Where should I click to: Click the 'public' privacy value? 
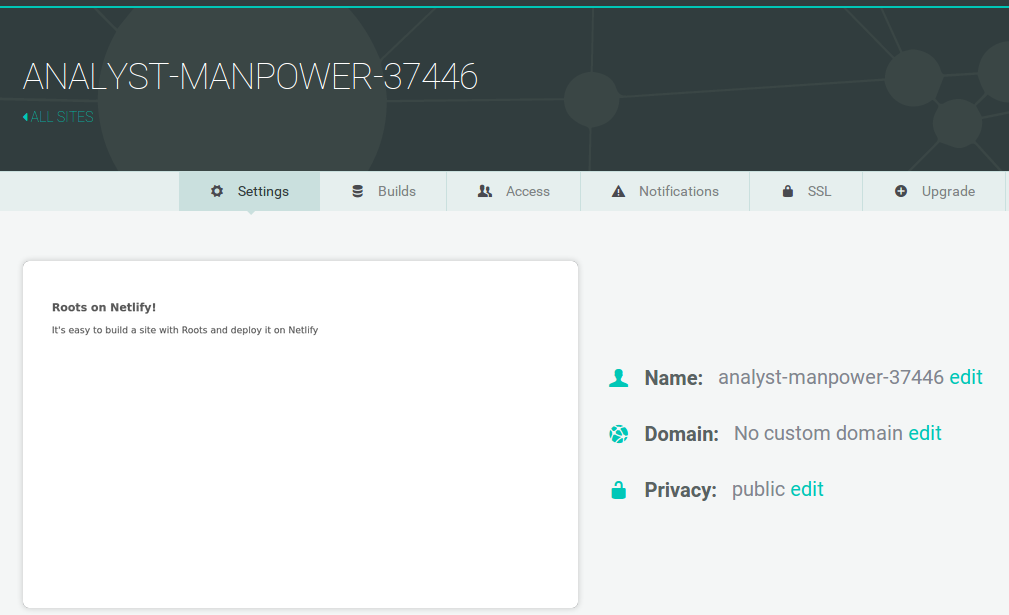tap(759, 490)
